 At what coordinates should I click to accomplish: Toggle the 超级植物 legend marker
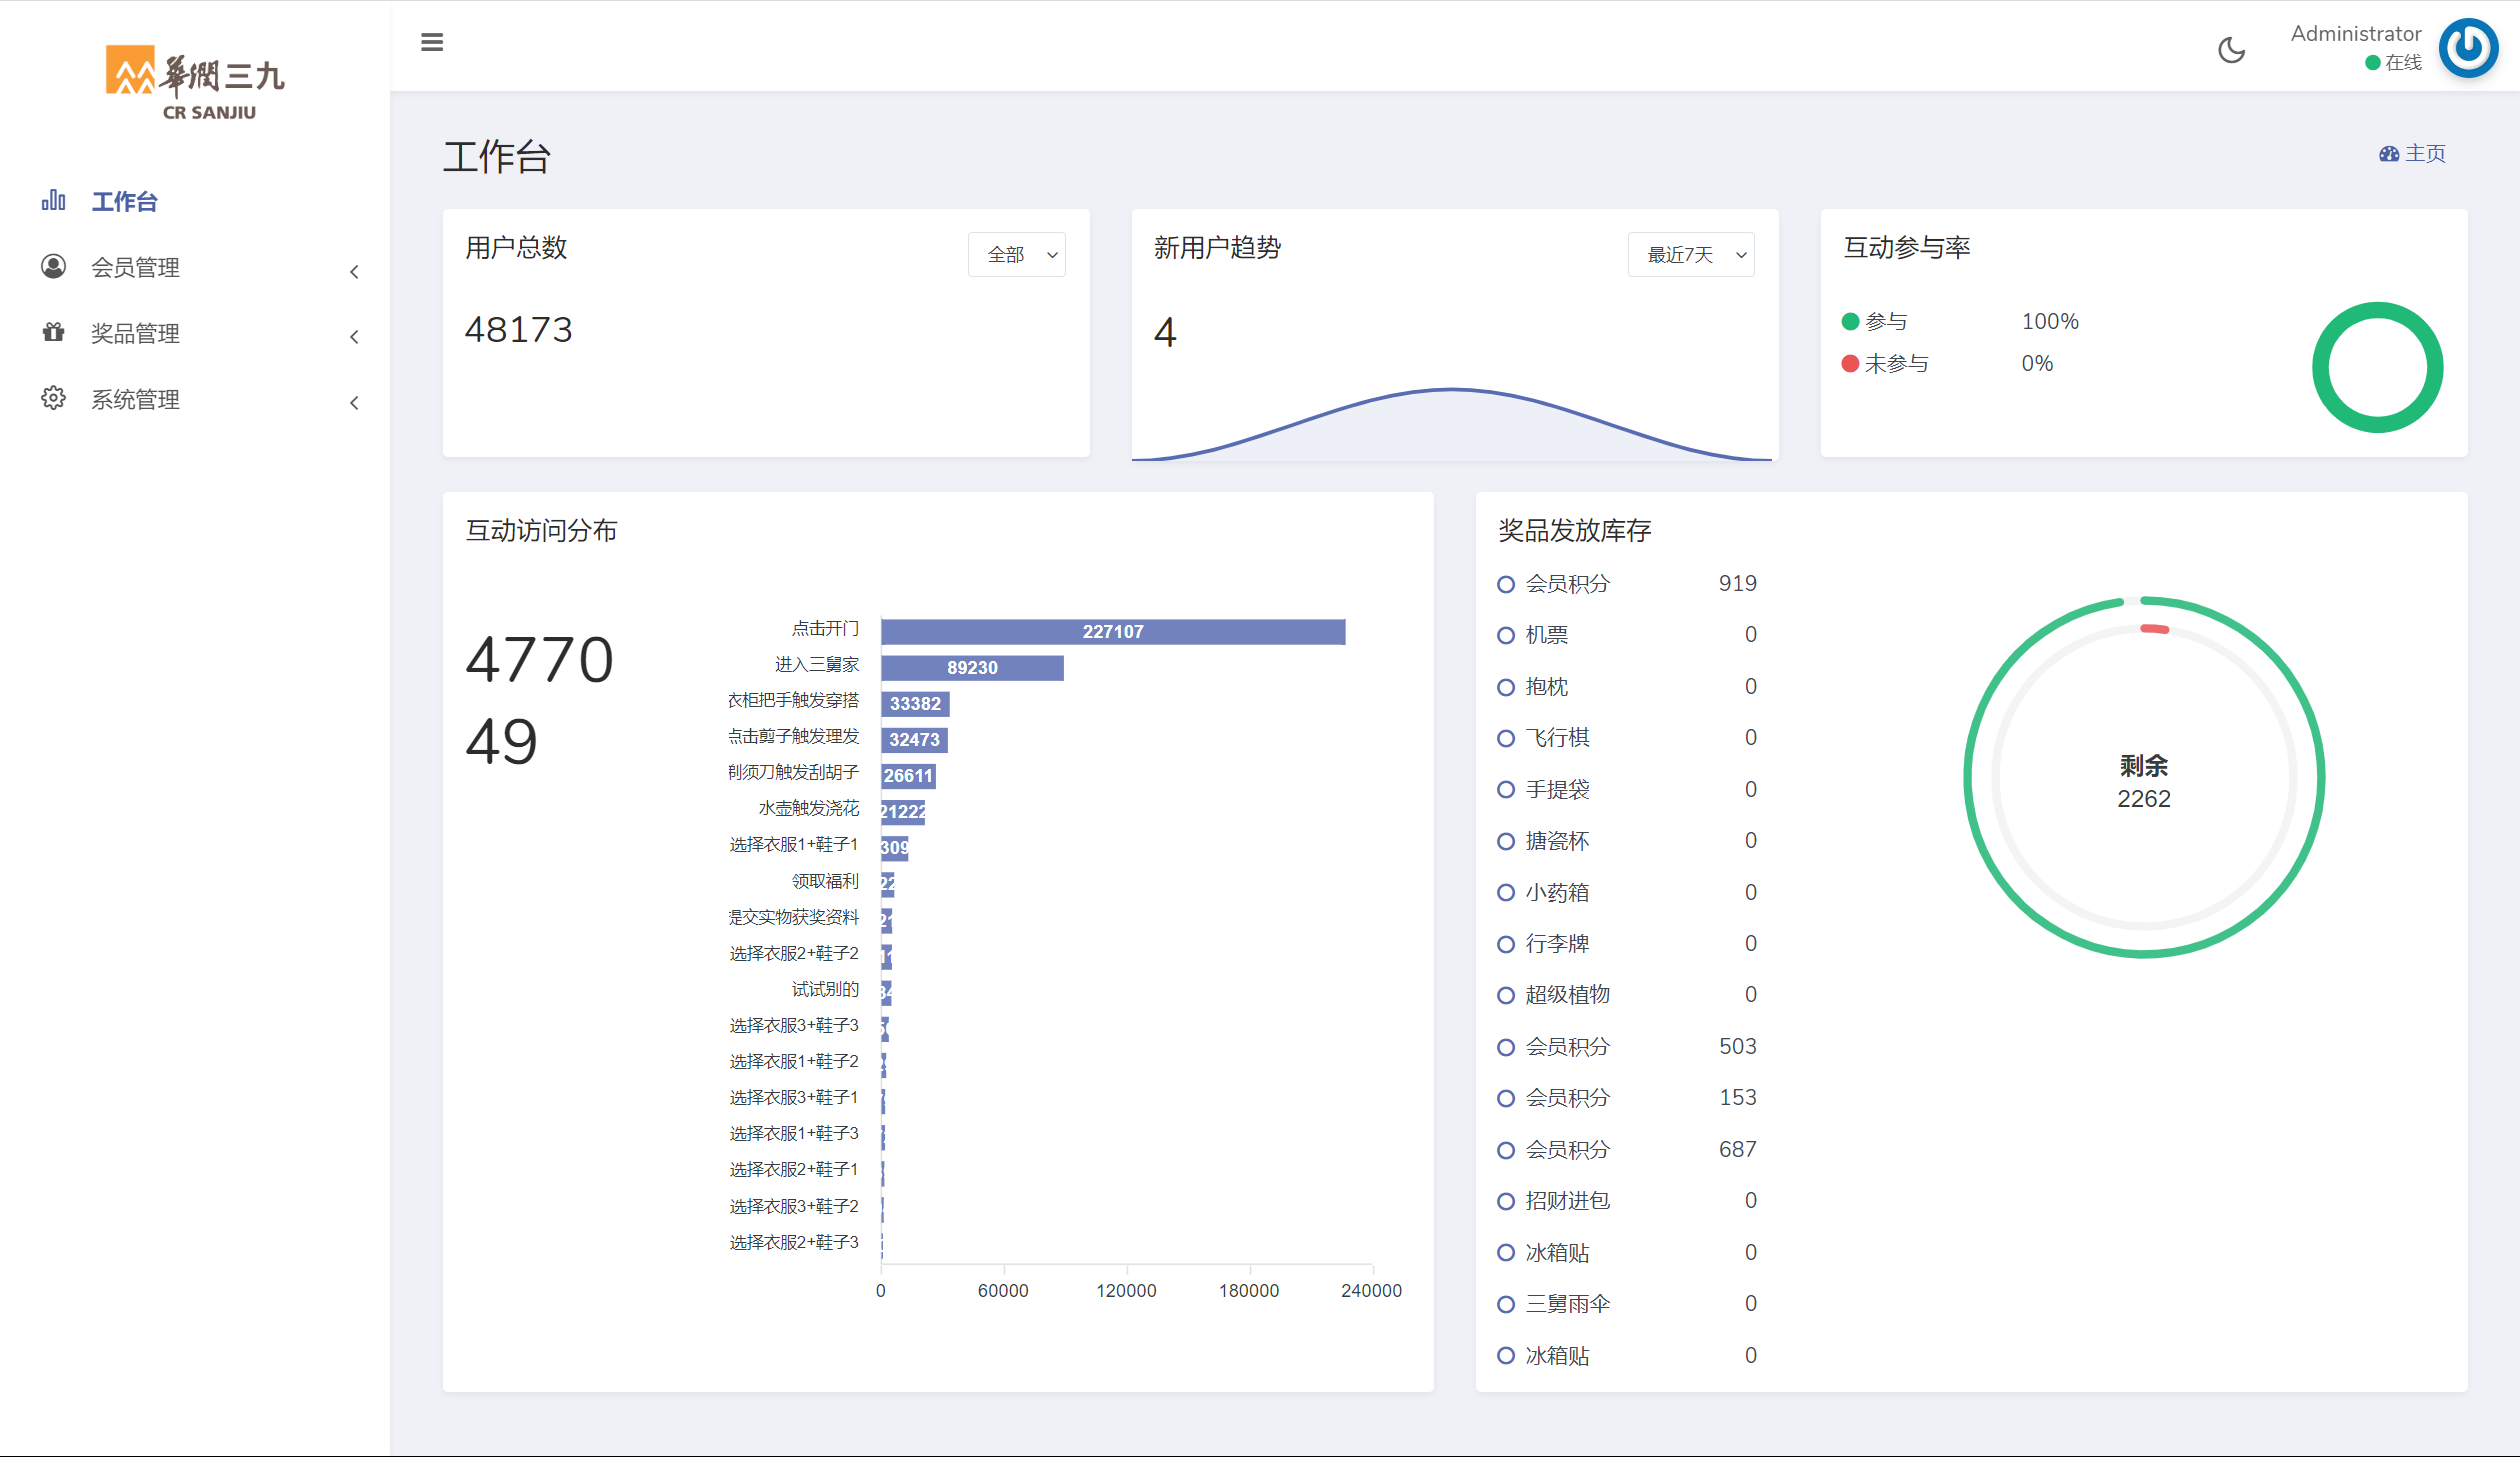[x=1505, y=995]
